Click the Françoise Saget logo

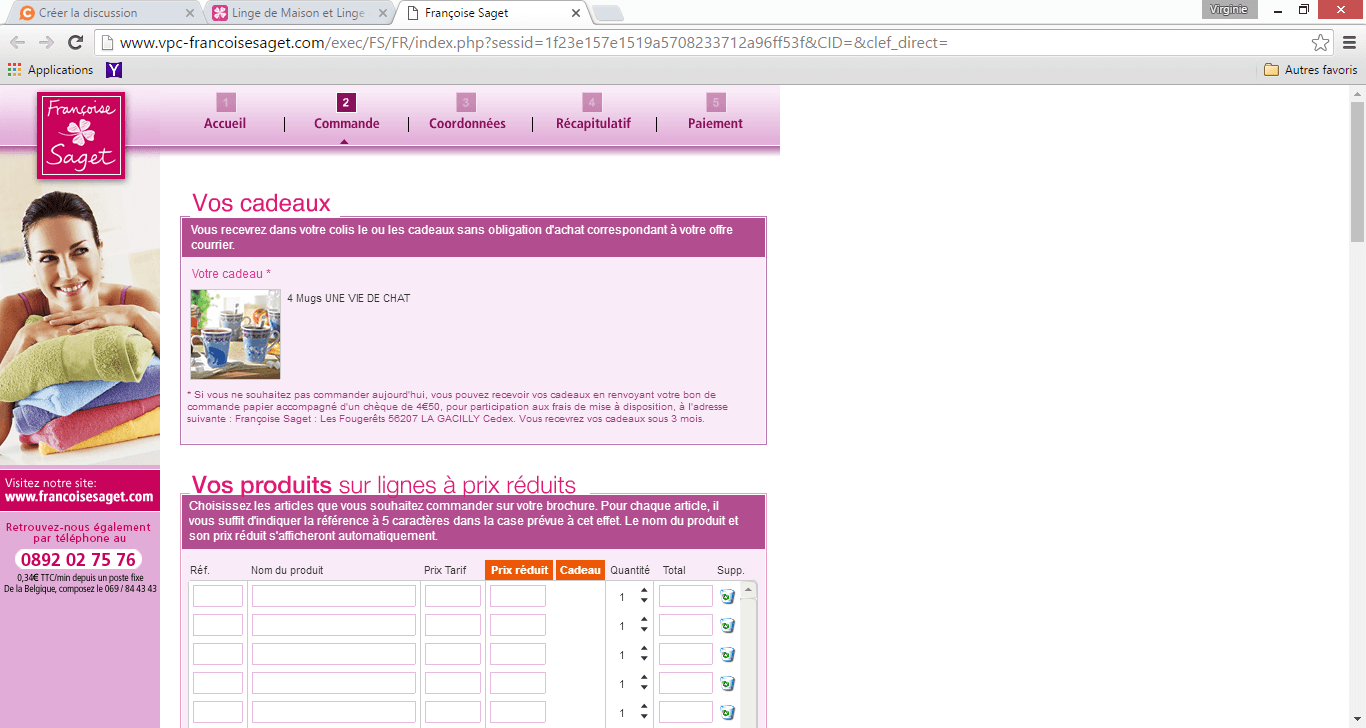click(81, 136)
